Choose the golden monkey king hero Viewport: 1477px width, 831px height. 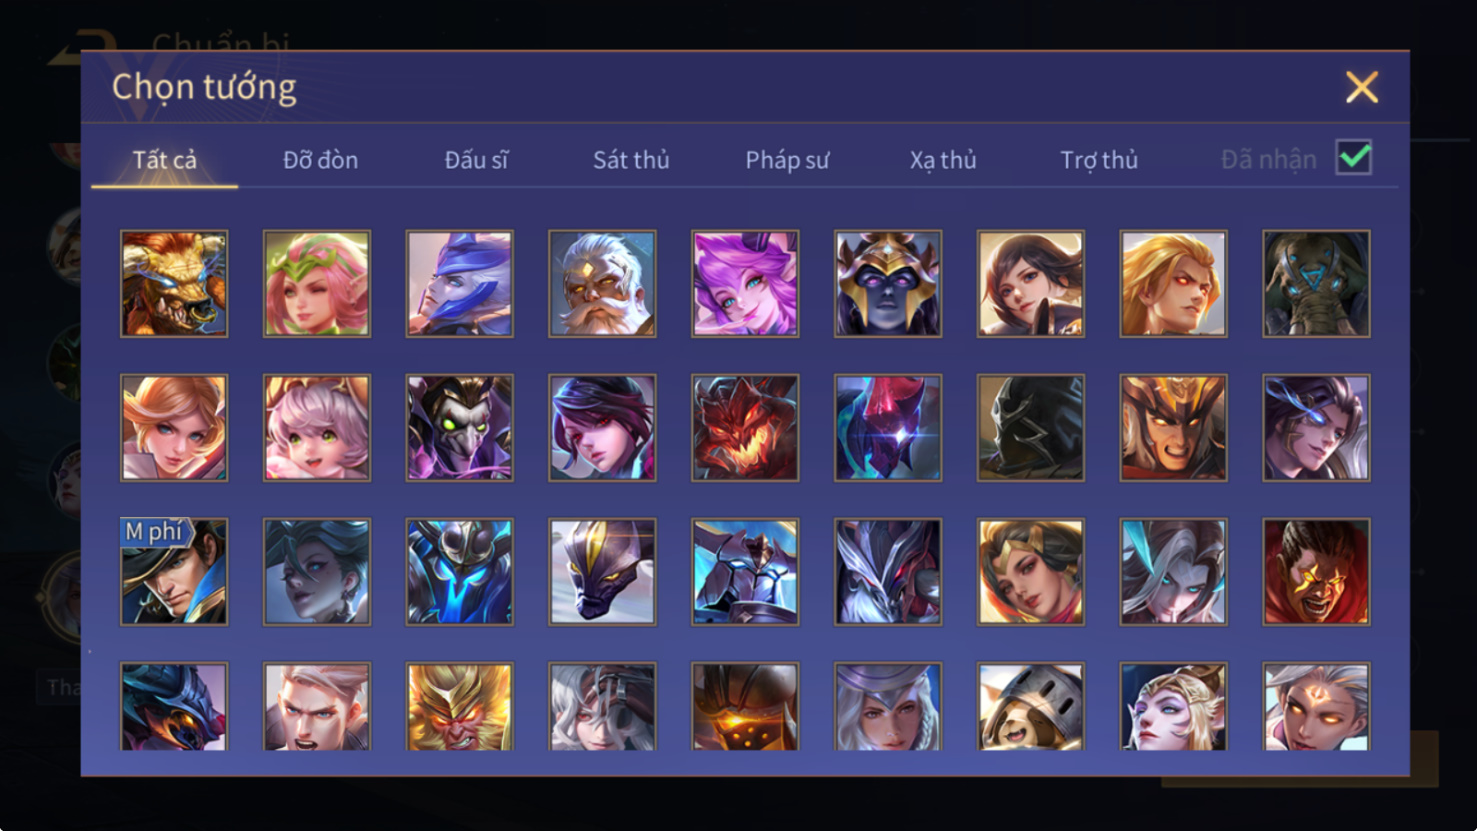460,706
